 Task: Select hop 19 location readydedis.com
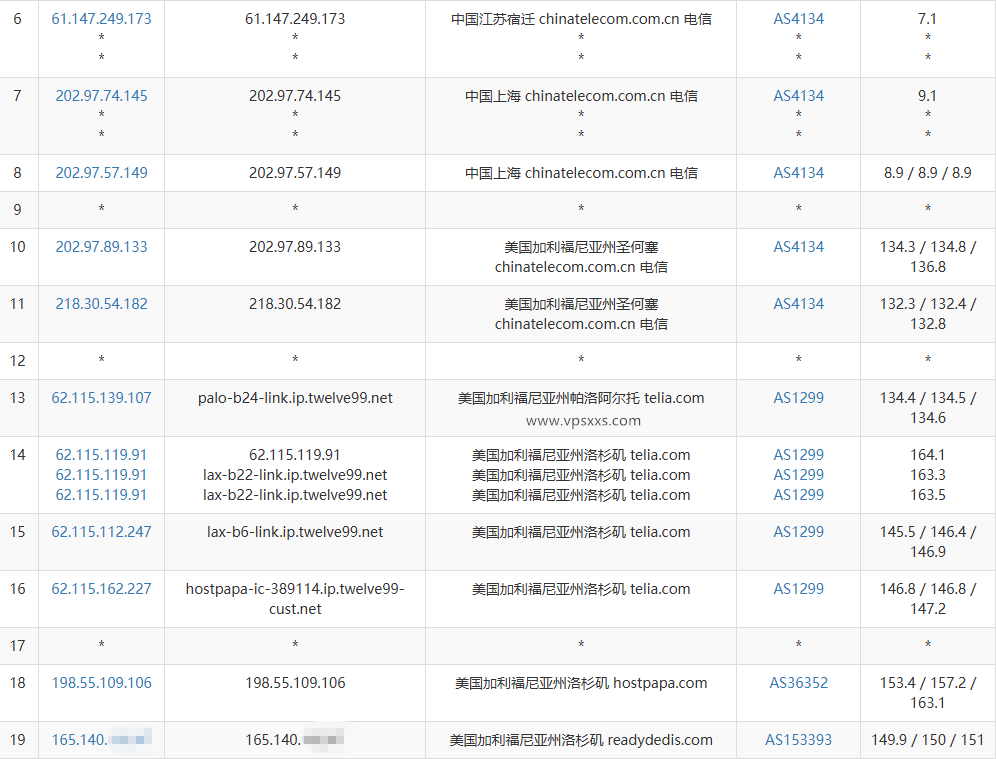click(581, 740)
